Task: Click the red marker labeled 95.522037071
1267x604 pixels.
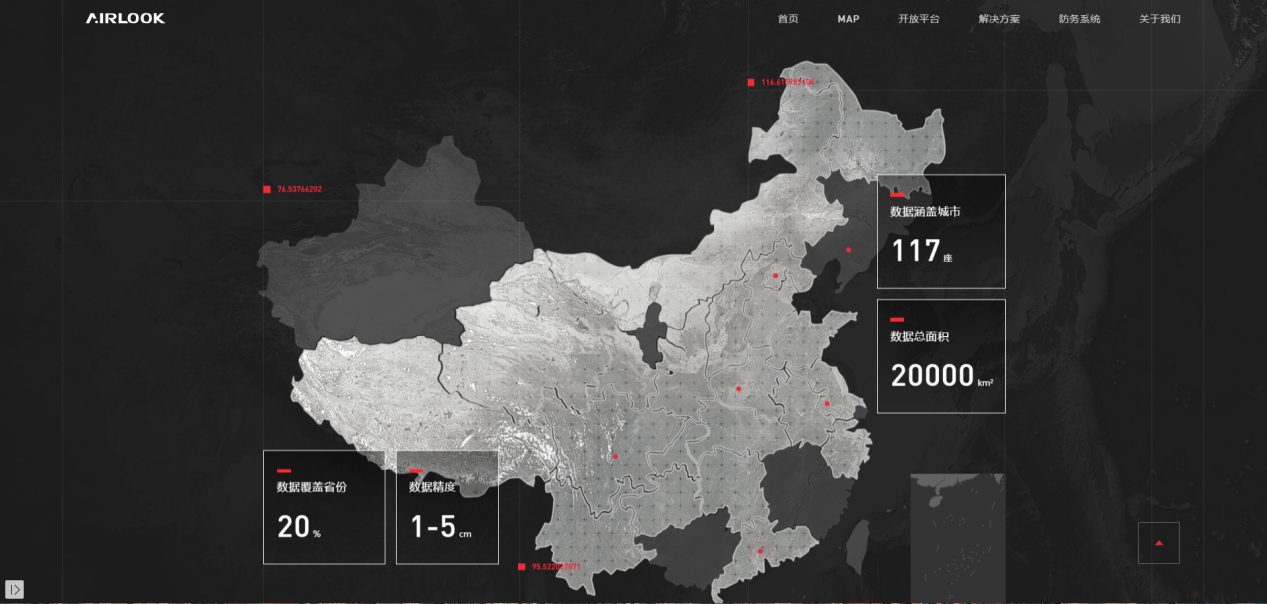Action: 521,566
